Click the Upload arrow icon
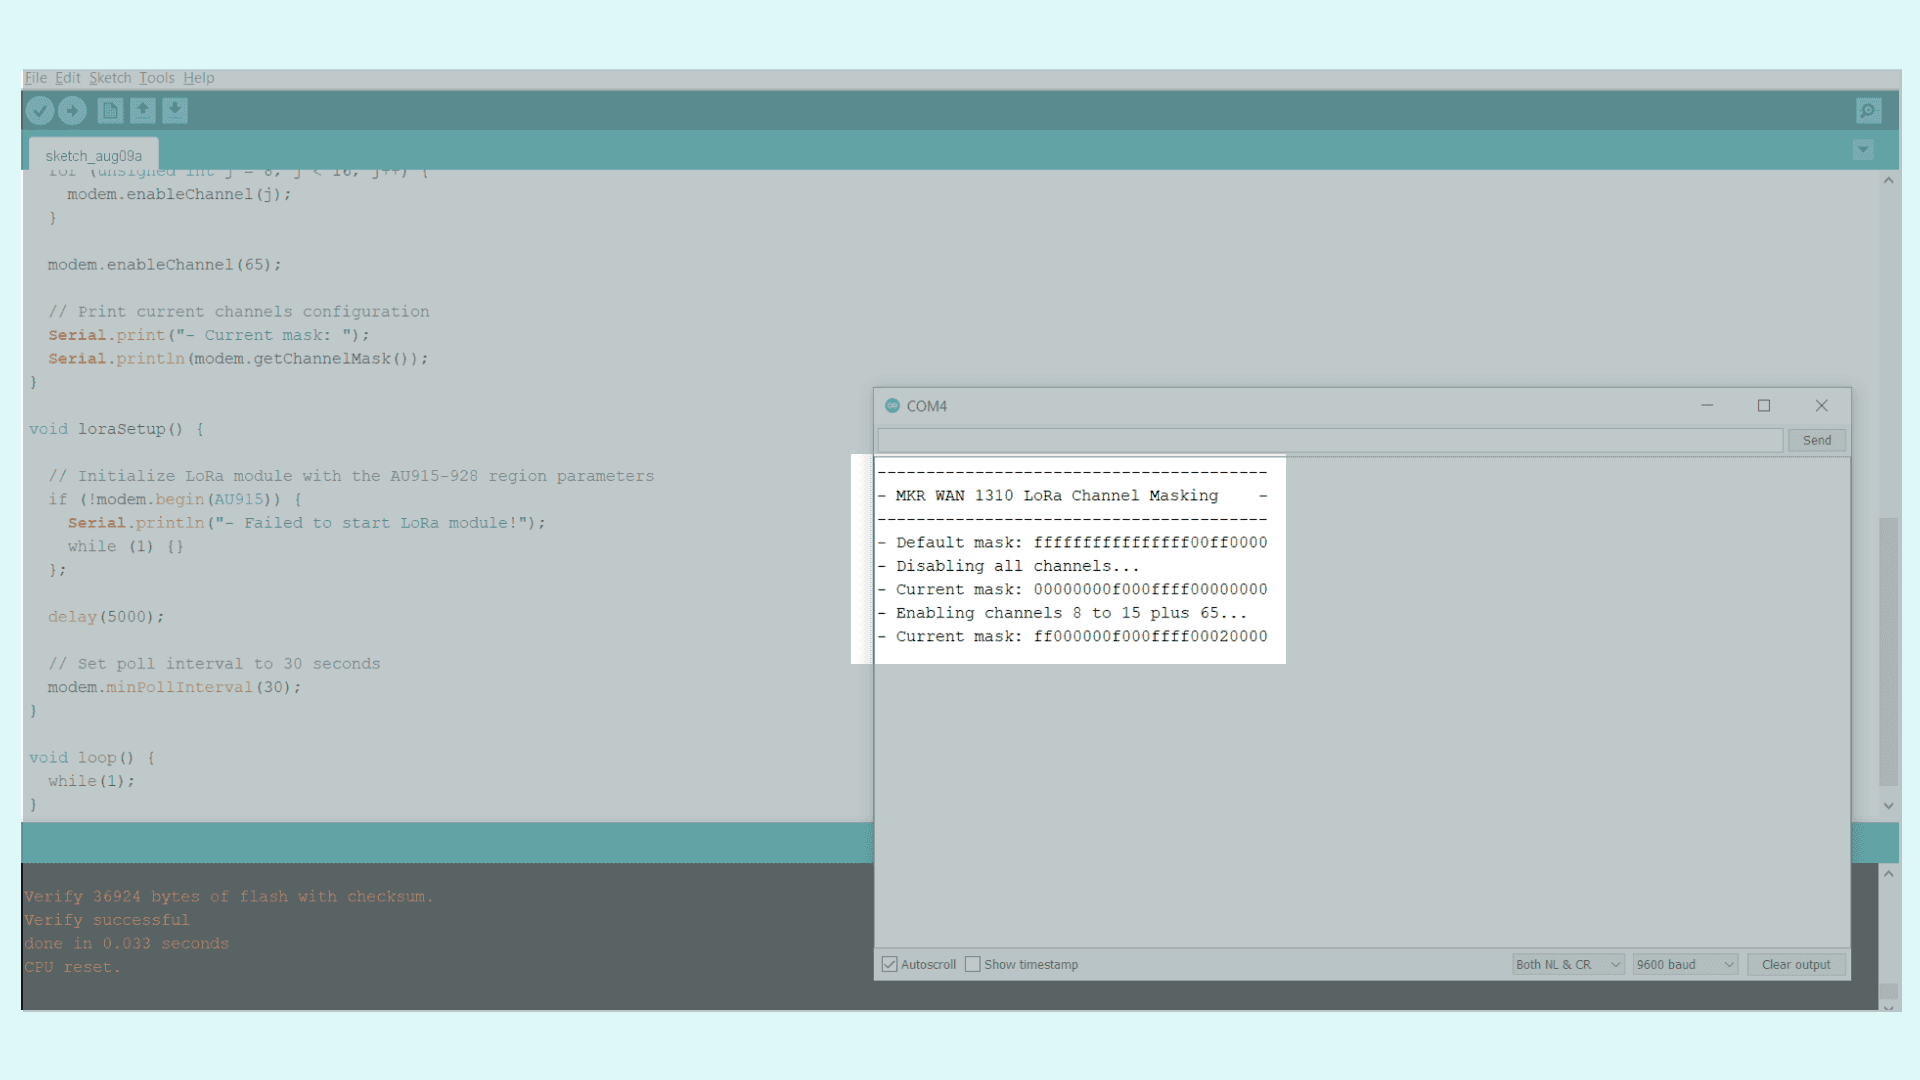Screen dimensions: 1920x1080 pos(72,110)
